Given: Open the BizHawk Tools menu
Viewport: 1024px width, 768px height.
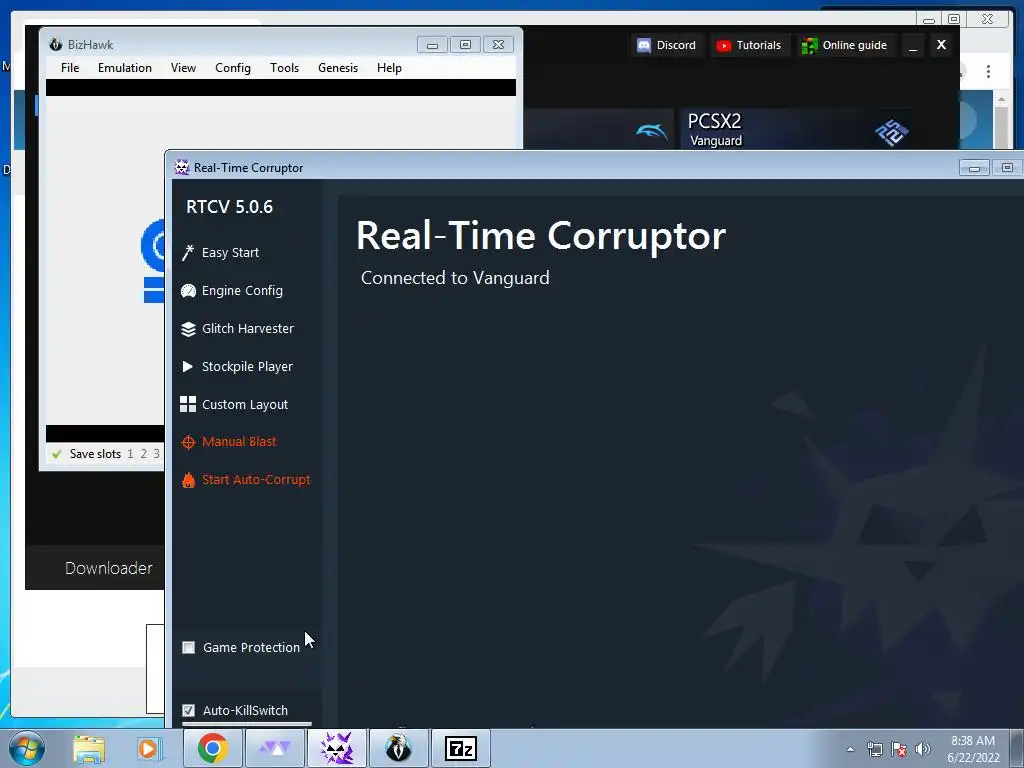Looking at the screenshot, I should 285,68.
